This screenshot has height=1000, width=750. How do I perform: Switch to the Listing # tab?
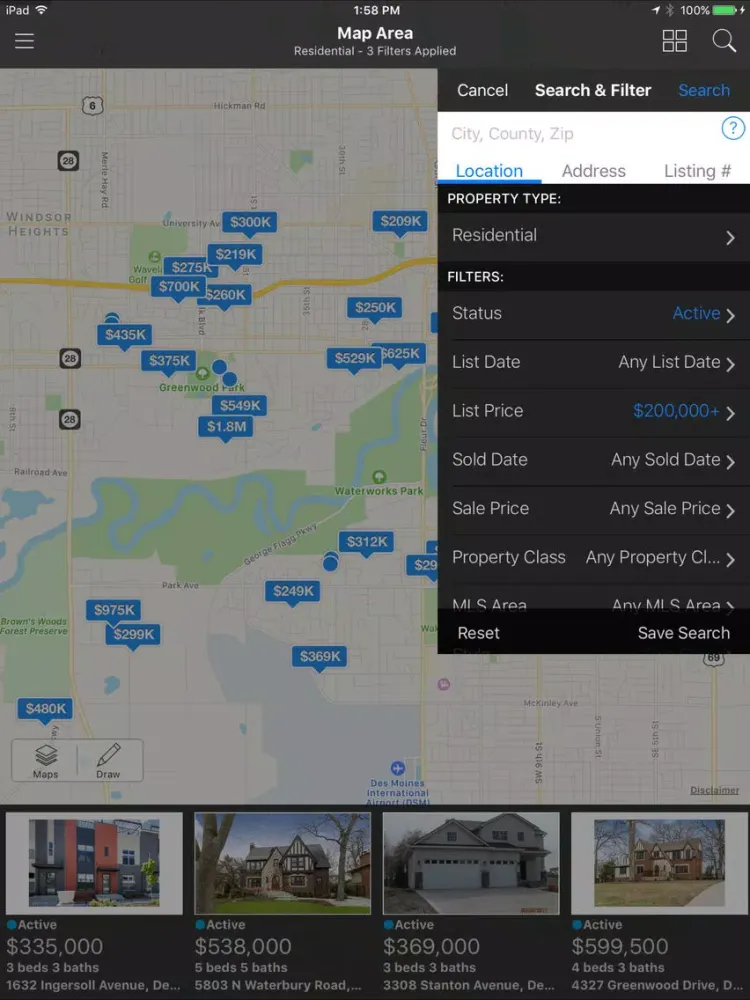697,171
